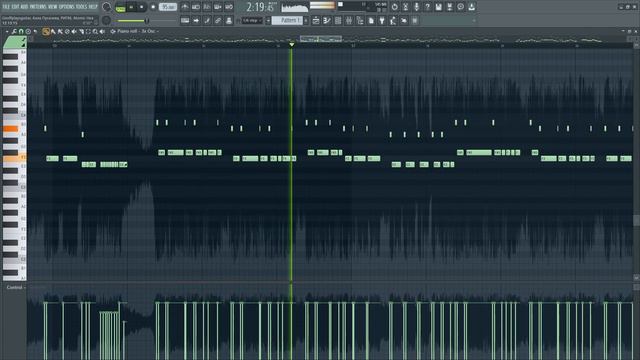Click the main pitch knob
640x360 pixels.
coord(106,20)
